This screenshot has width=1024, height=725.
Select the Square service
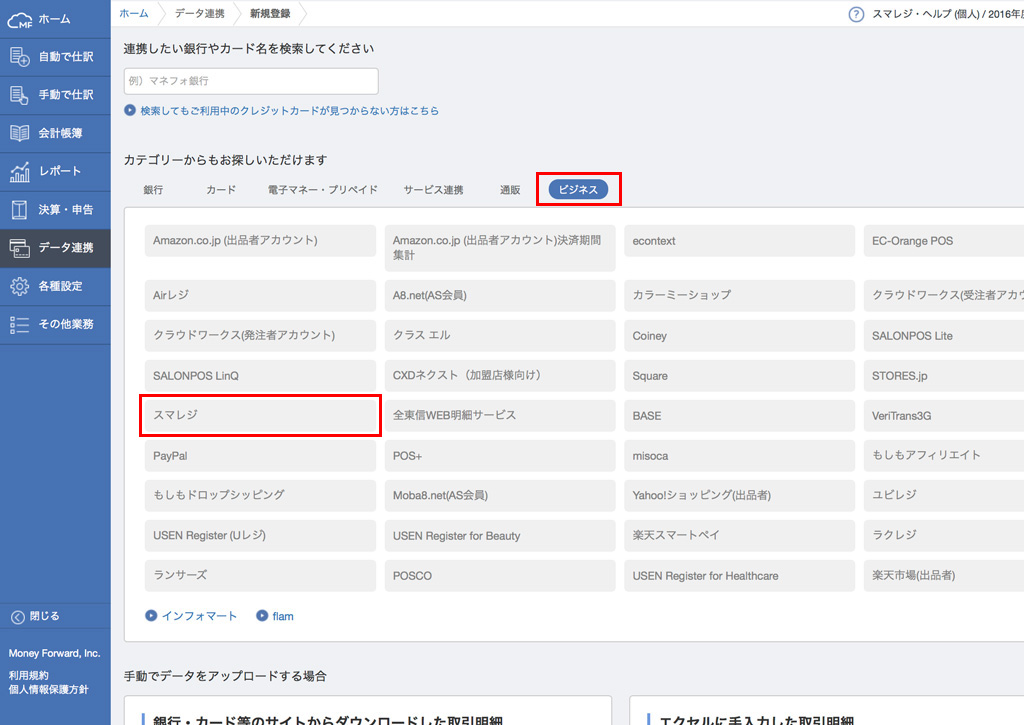740,376
